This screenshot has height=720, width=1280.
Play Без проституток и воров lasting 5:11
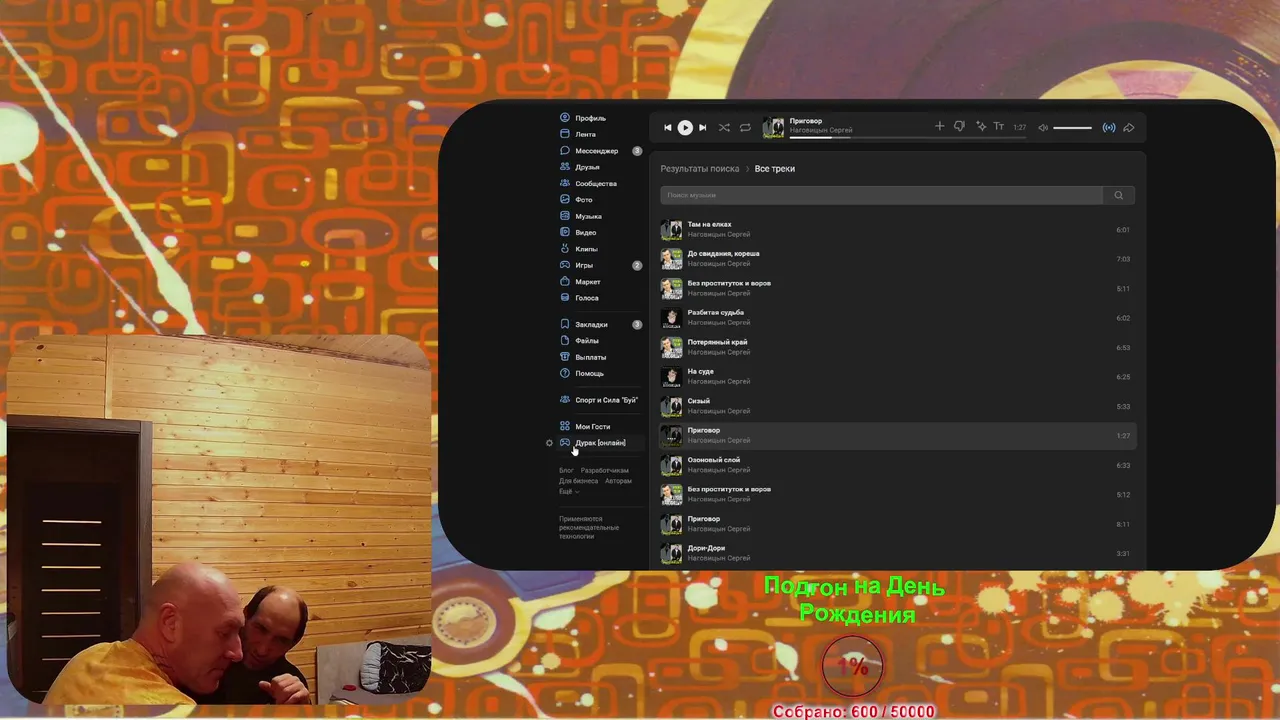click(897, 289)
